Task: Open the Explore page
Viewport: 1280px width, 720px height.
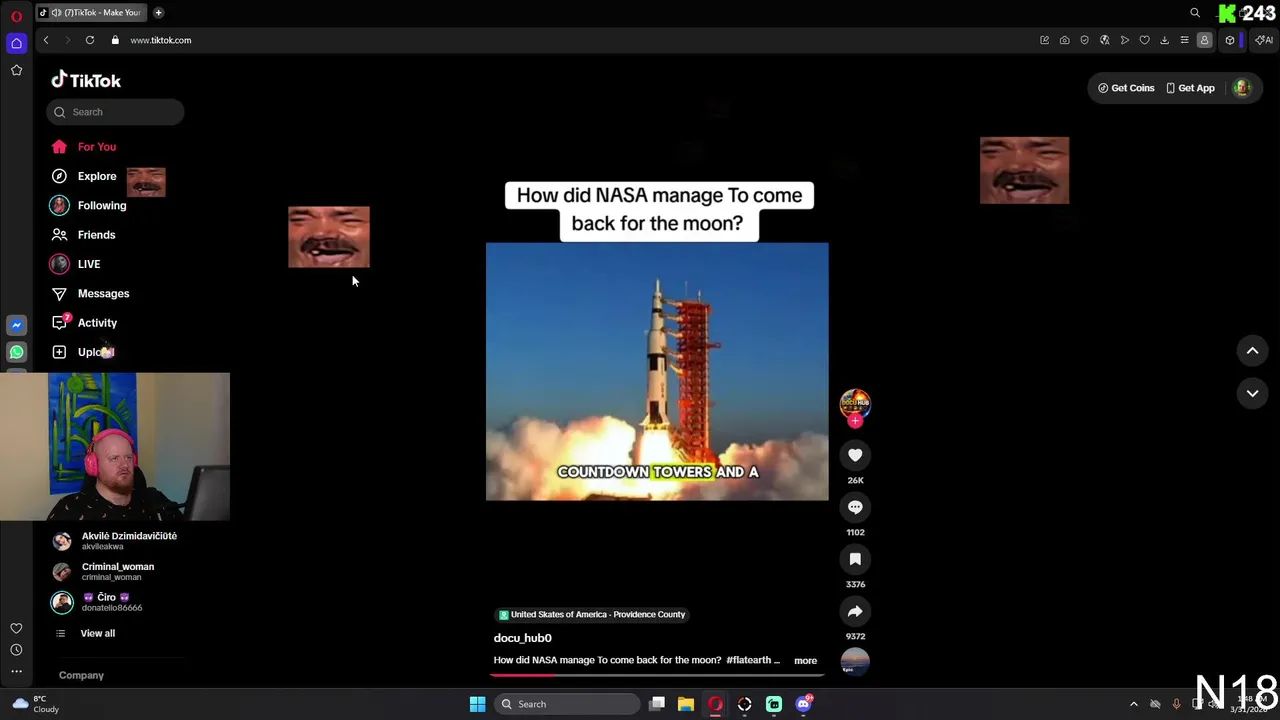Action: point(85,176)
